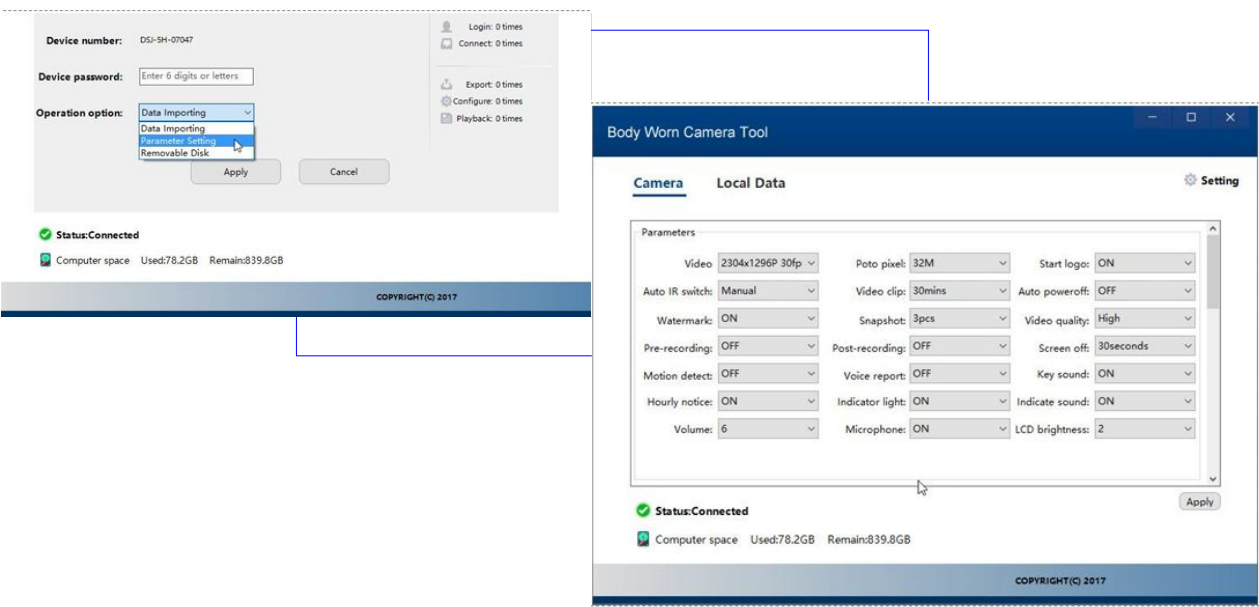1259x607 pixels.
Task: Click the Computer space disk icon in Camera Tool
Action: pos(643,539)
